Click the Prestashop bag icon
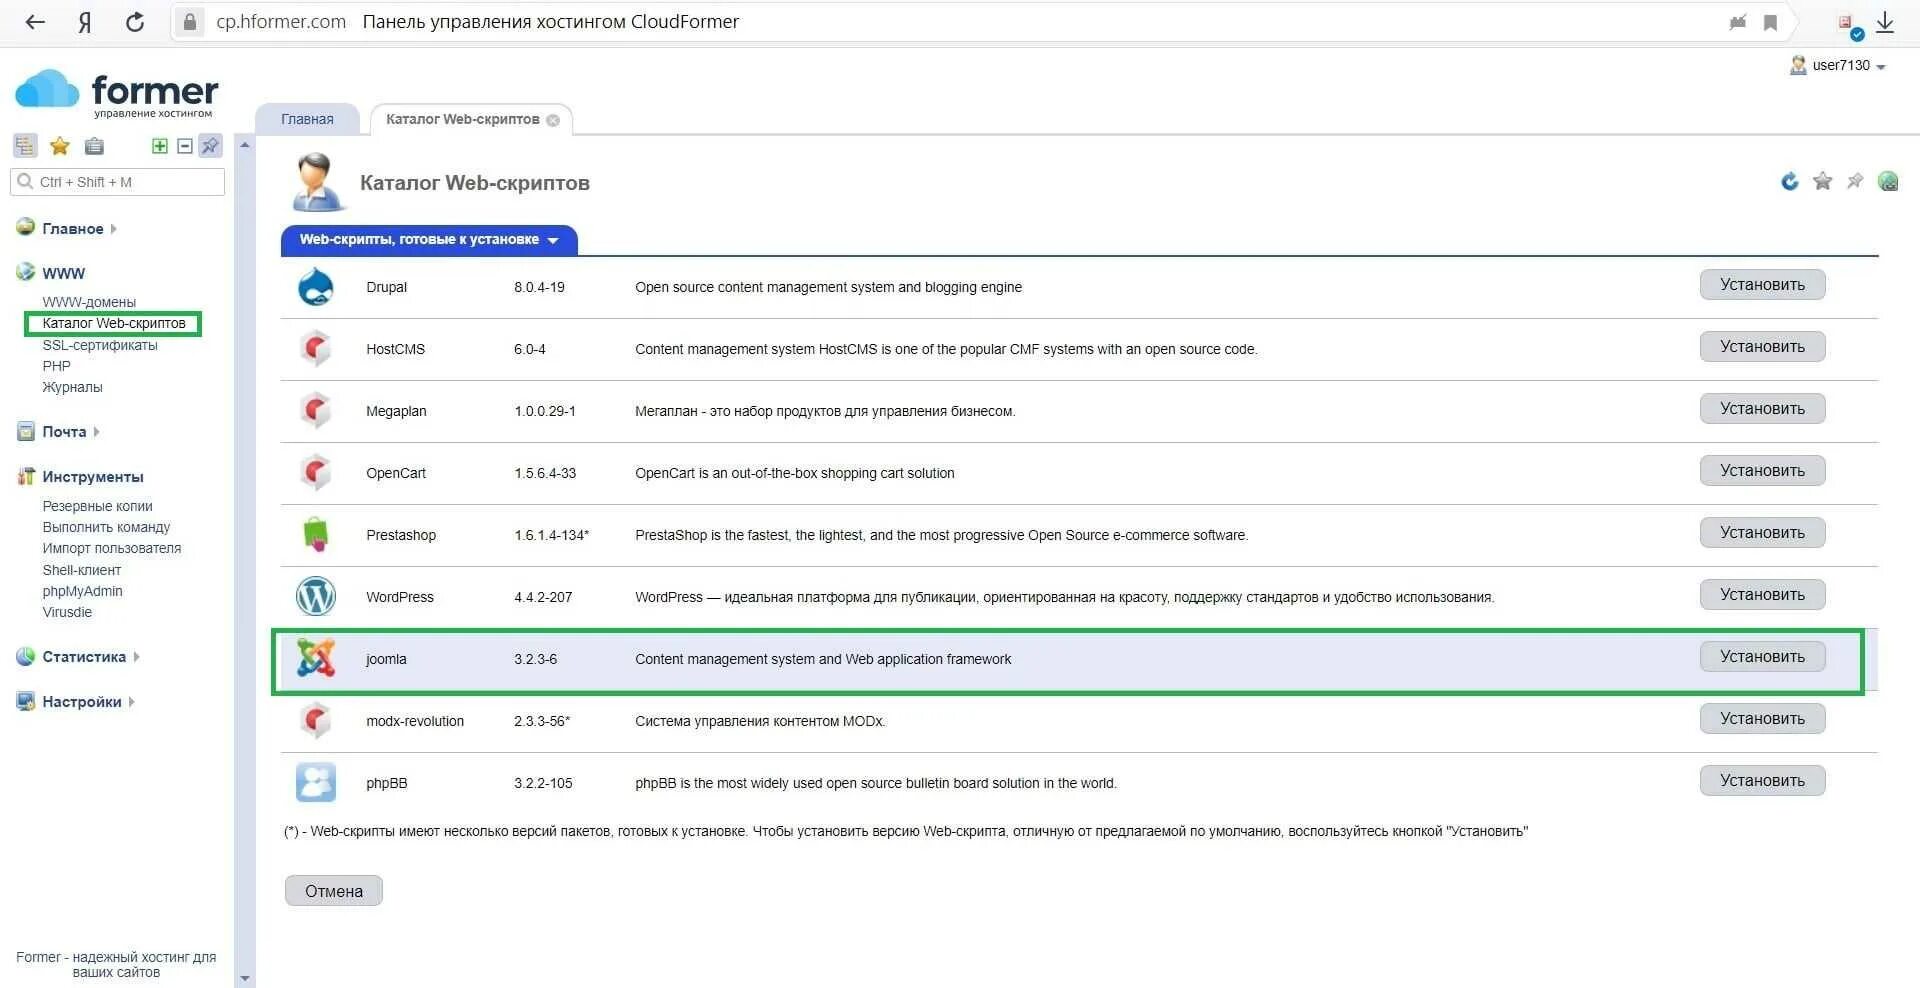This screenshot has width=1920, height=988. pos(316,535)
